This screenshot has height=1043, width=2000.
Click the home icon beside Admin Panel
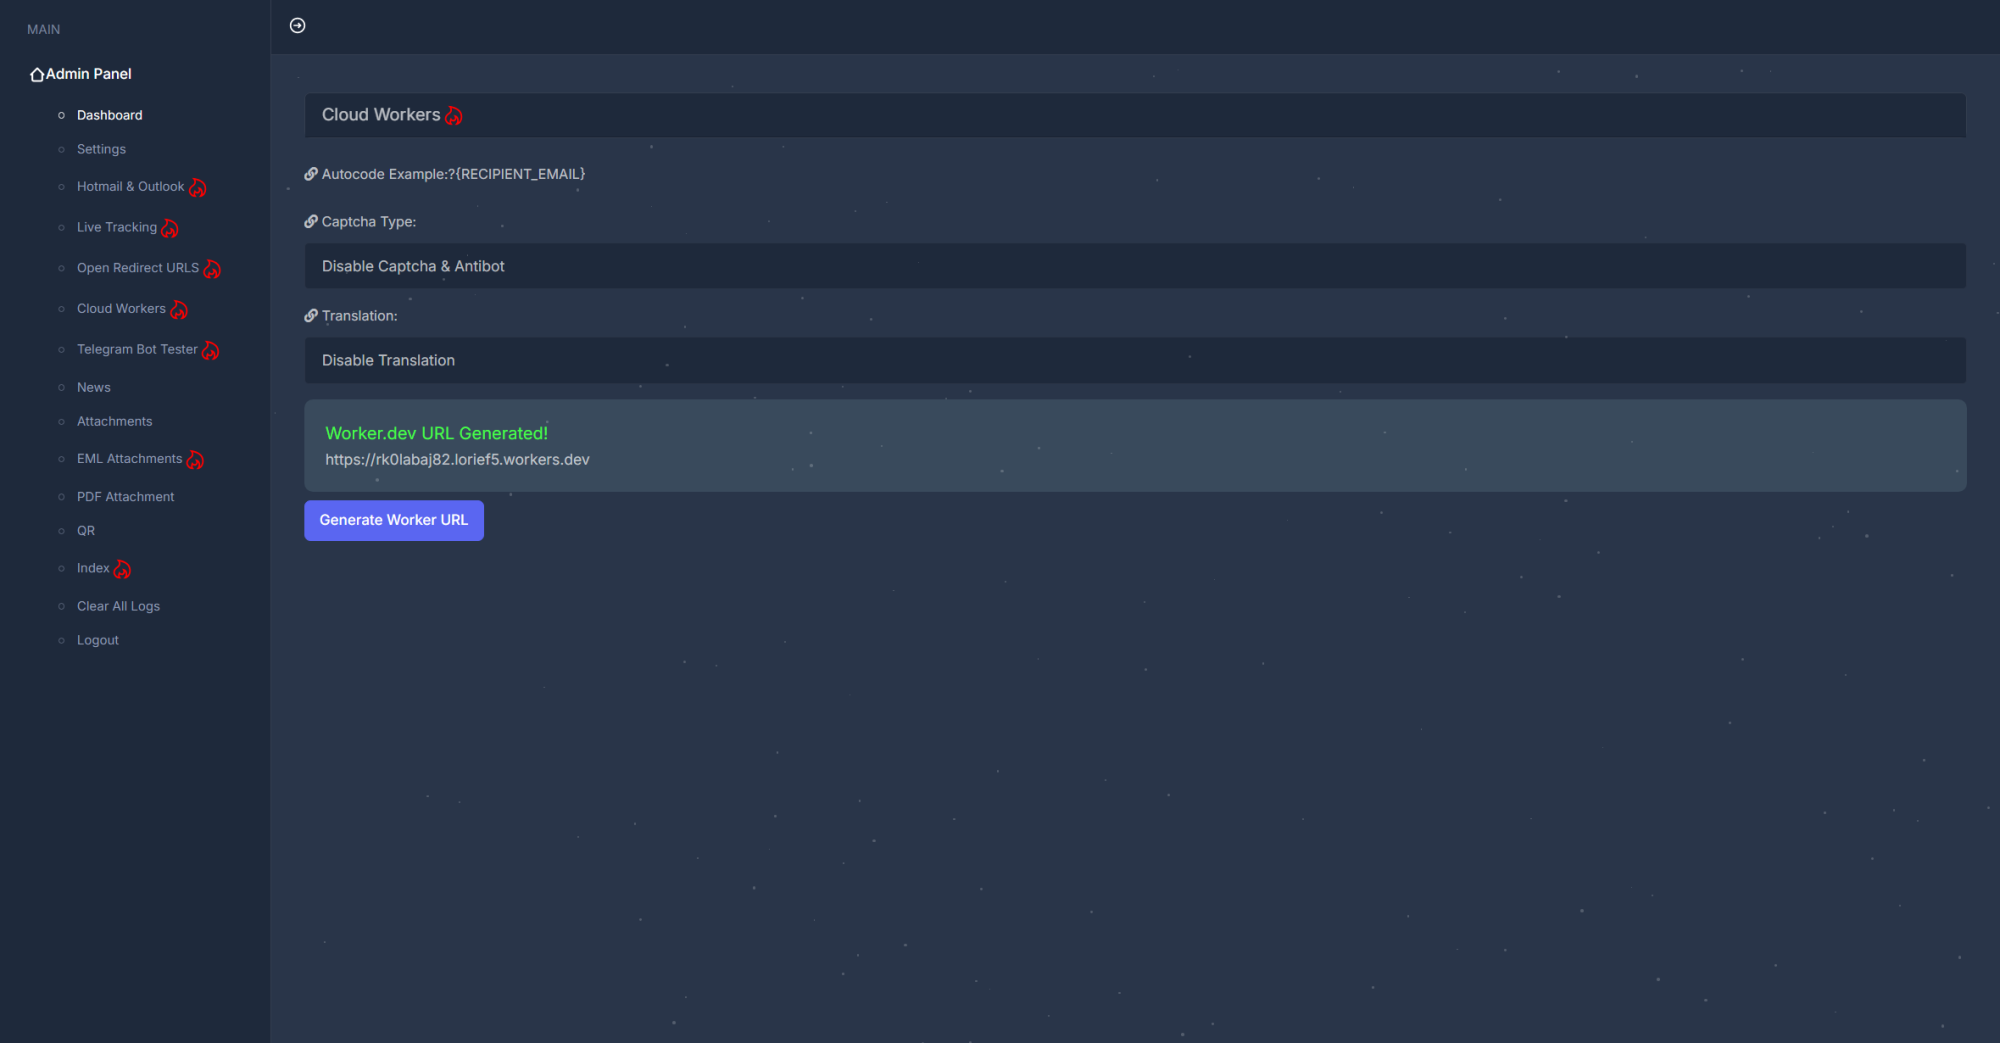tap(37, 75)
